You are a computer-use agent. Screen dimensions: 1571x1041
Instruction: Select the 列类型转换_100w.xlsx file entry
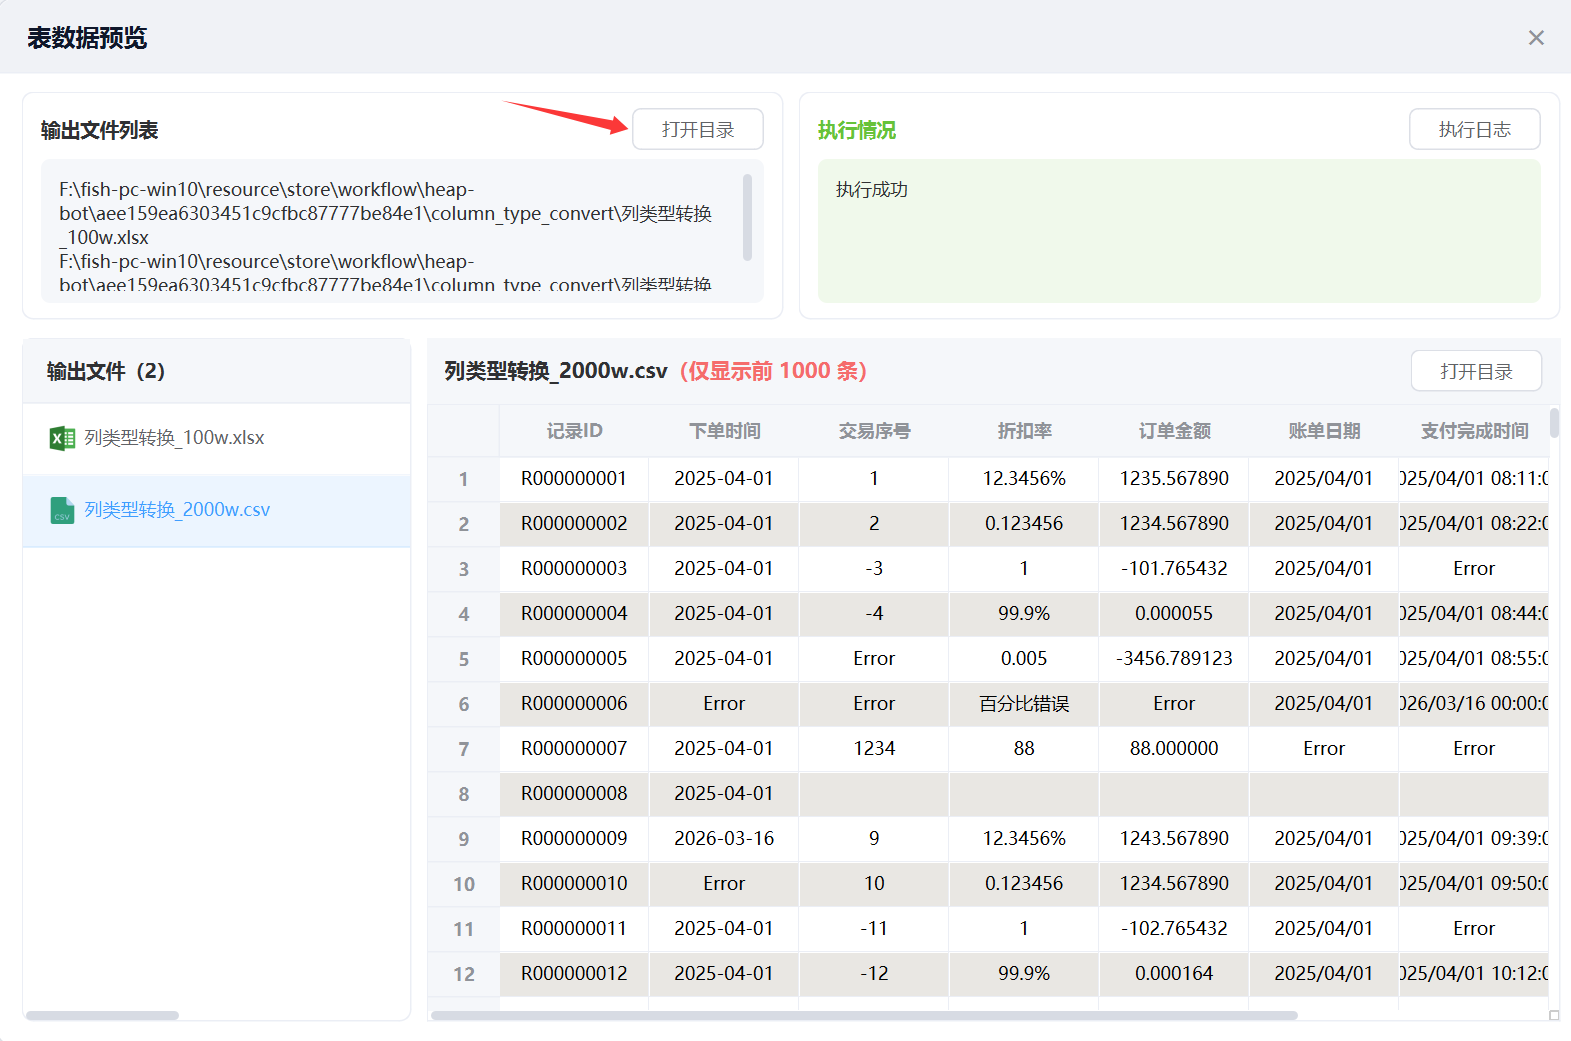point(174,438)
